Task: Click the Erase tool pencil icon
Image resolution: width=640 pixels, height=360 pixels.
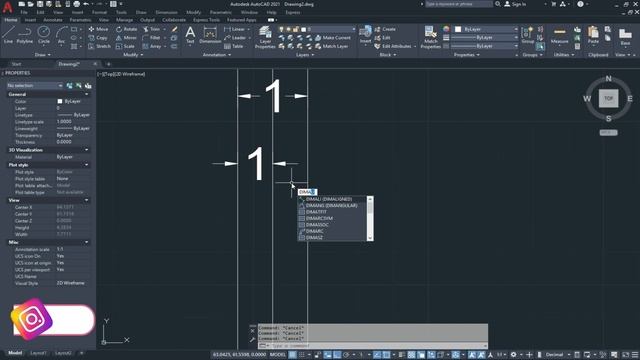Action: click(x=175, y=29)
